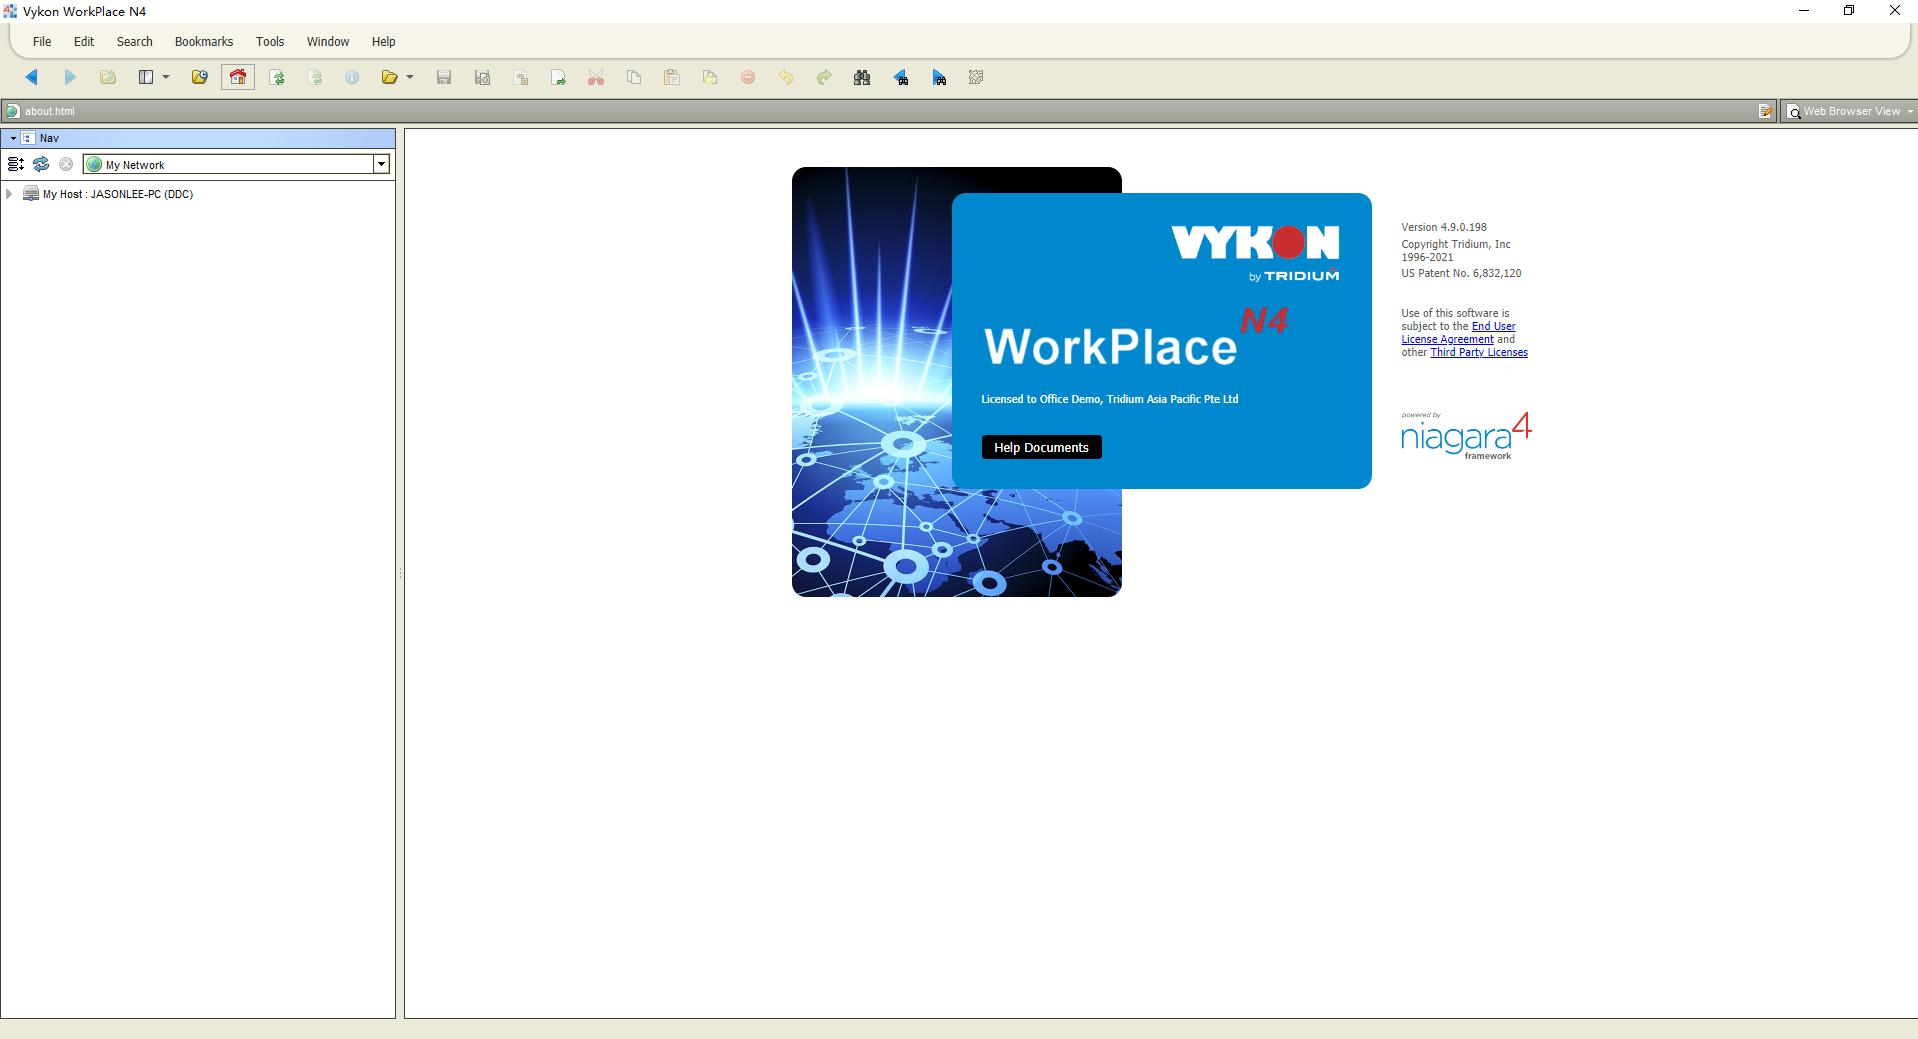
Task: Click the Copy toolbar icon
Action: tap(634, 77)
